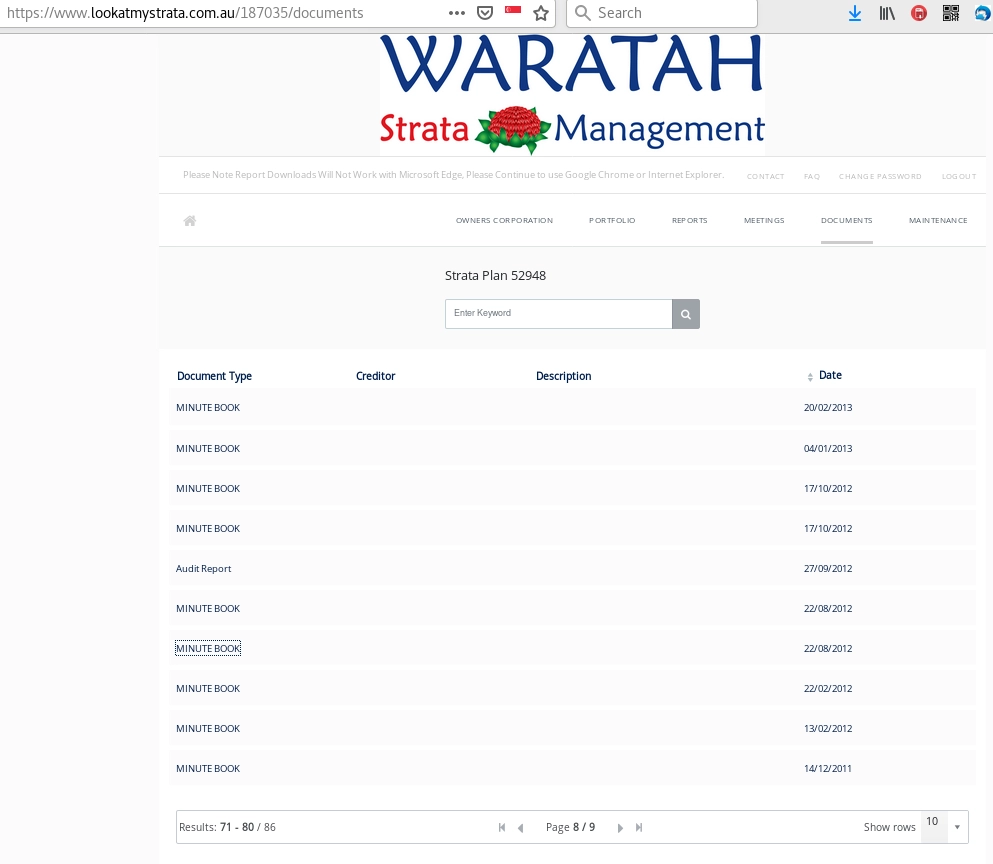993x864 pixels.
Task: Click Description column header
Action: (x=564, y=376)
